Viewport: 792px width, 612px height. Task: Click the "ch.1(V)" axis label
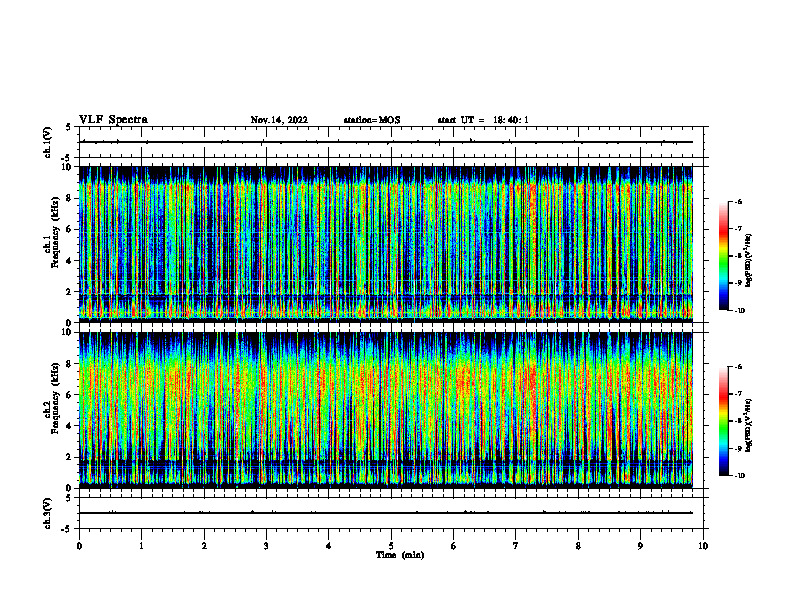click(48, 142)
